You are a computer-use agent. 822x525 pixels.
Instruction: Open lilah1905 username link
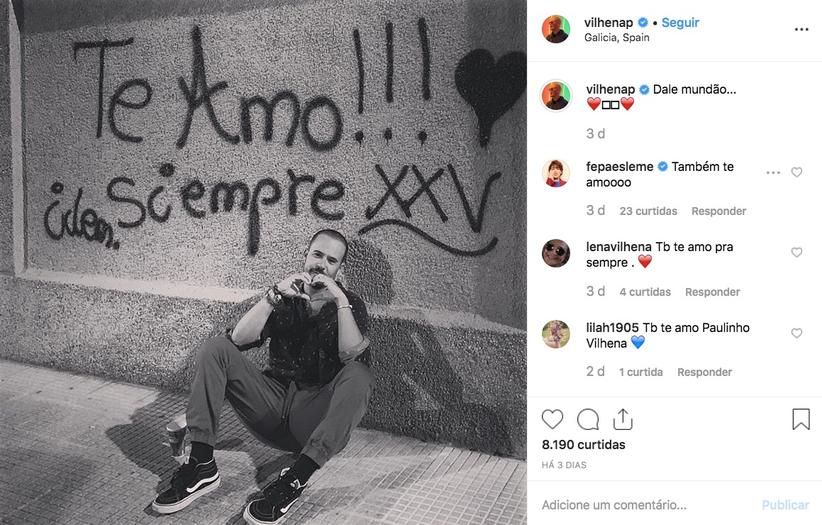pos(612,327)
